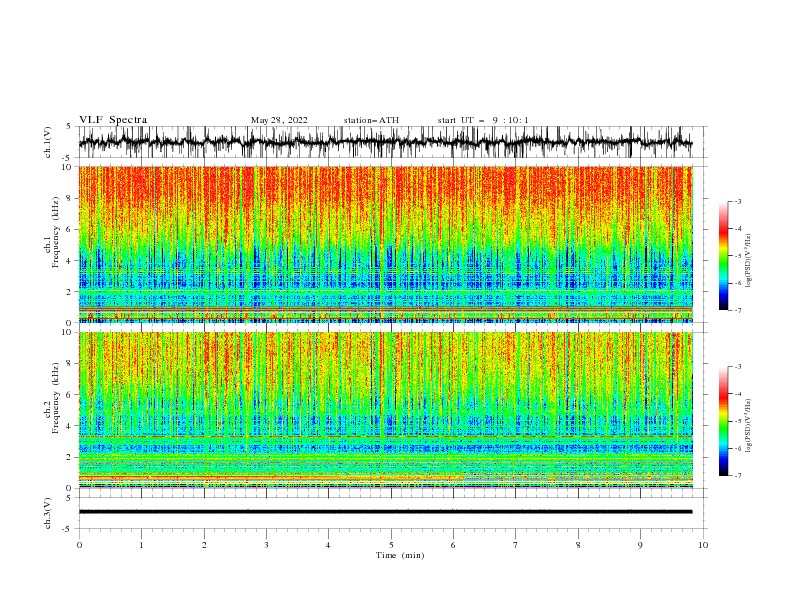The image size is (792, 612).
Task: Click the 'ch.1(V)' waveform axis label
Action: (x=48, y=142)
